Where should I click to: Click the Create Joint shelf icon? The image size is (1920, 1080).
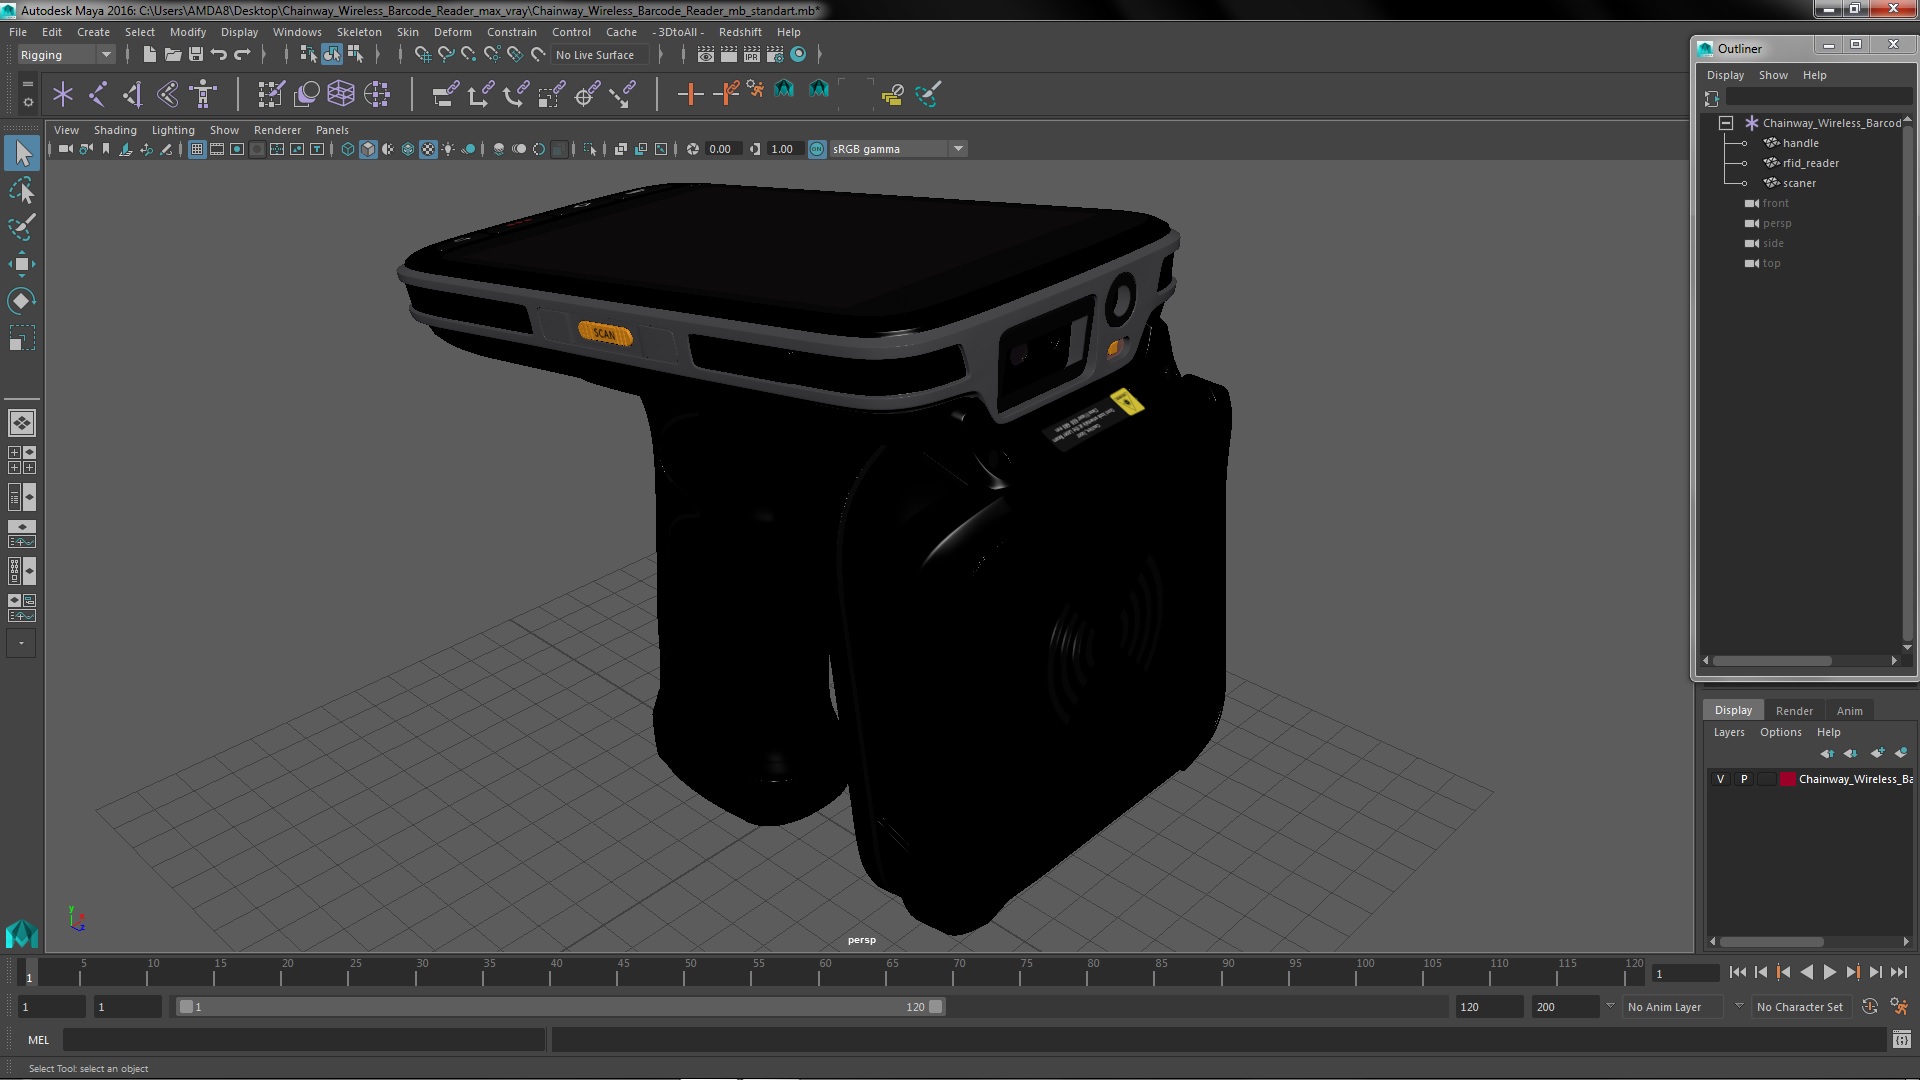coord(97,94)
